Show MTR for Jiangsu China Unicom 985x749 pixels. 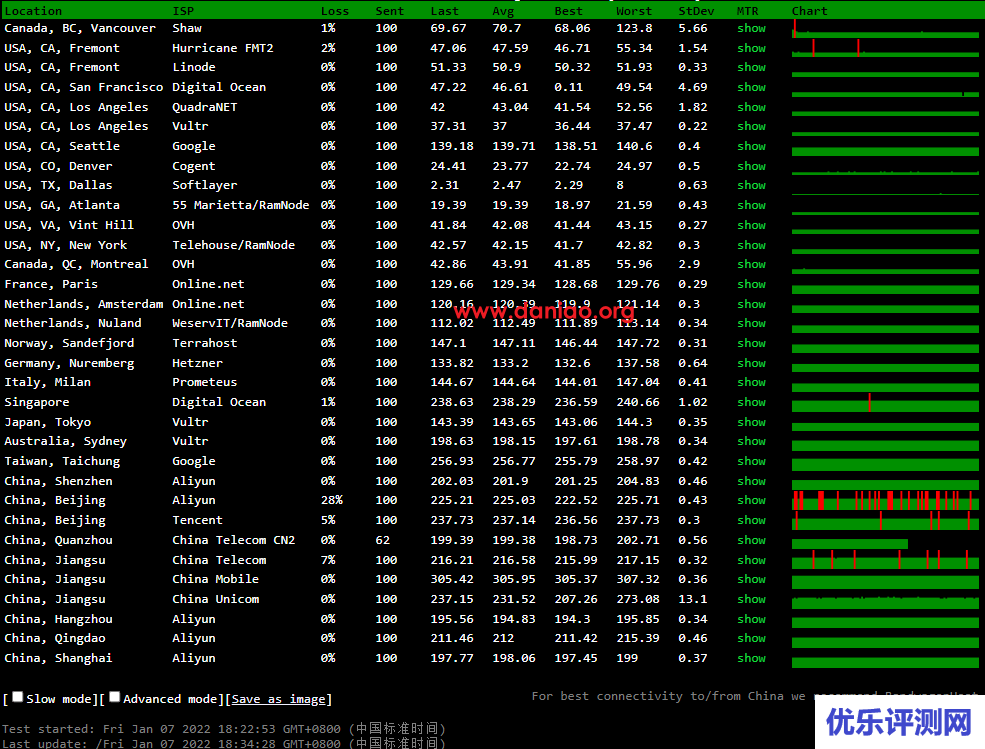[x=751, y=599]
